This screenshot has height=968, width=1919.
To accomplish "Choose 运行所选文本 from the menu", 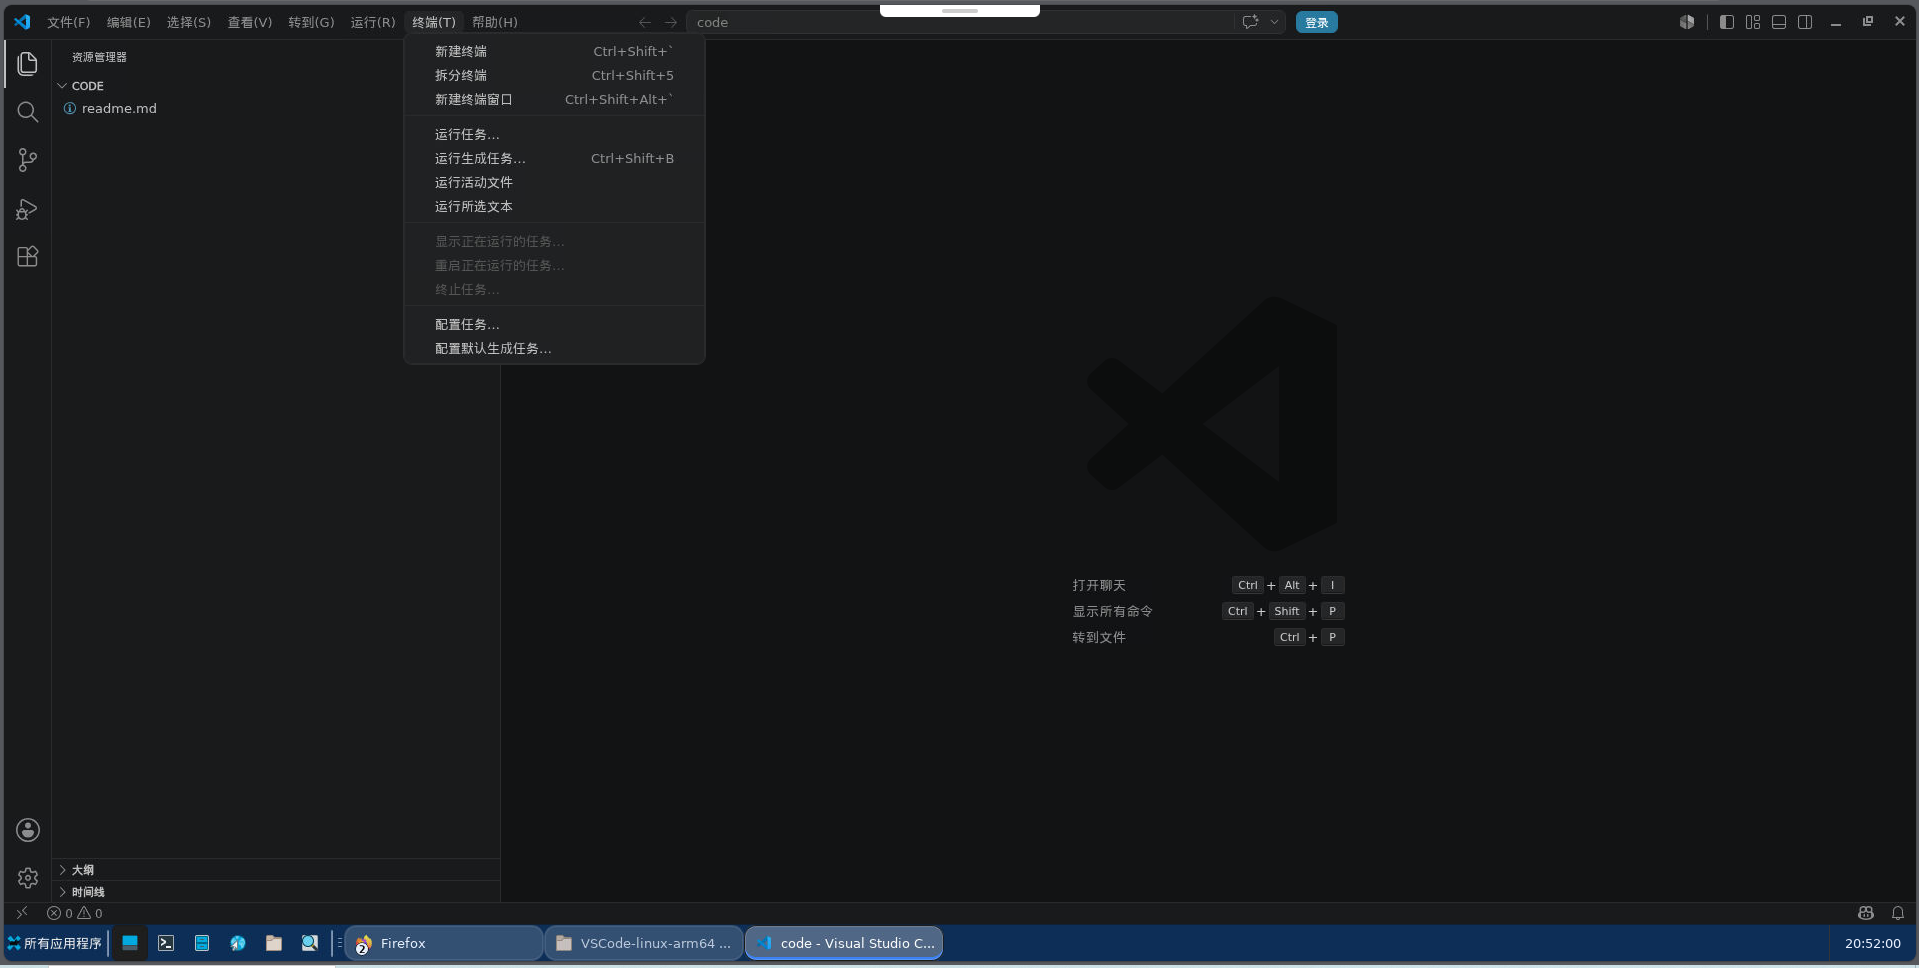I will click(x=555, y=206).
